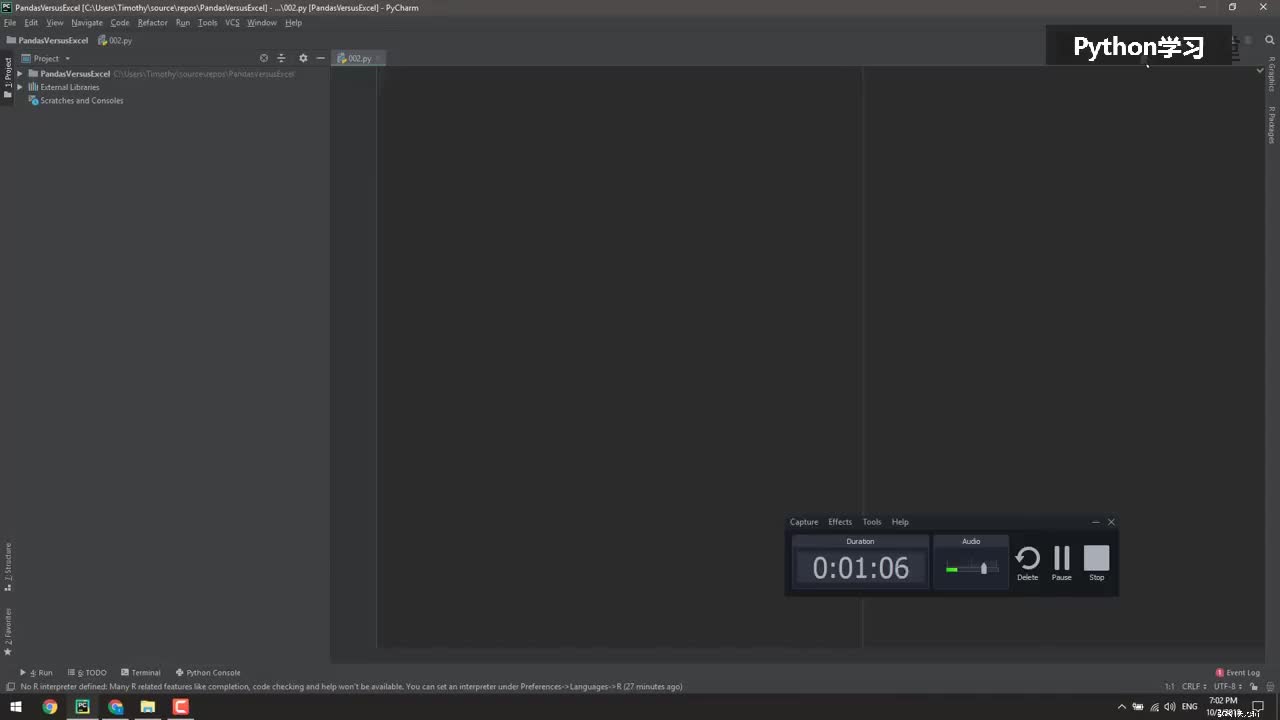Expand the External Libraries tree node
The image size is (1280, 720).
(19, 87)
